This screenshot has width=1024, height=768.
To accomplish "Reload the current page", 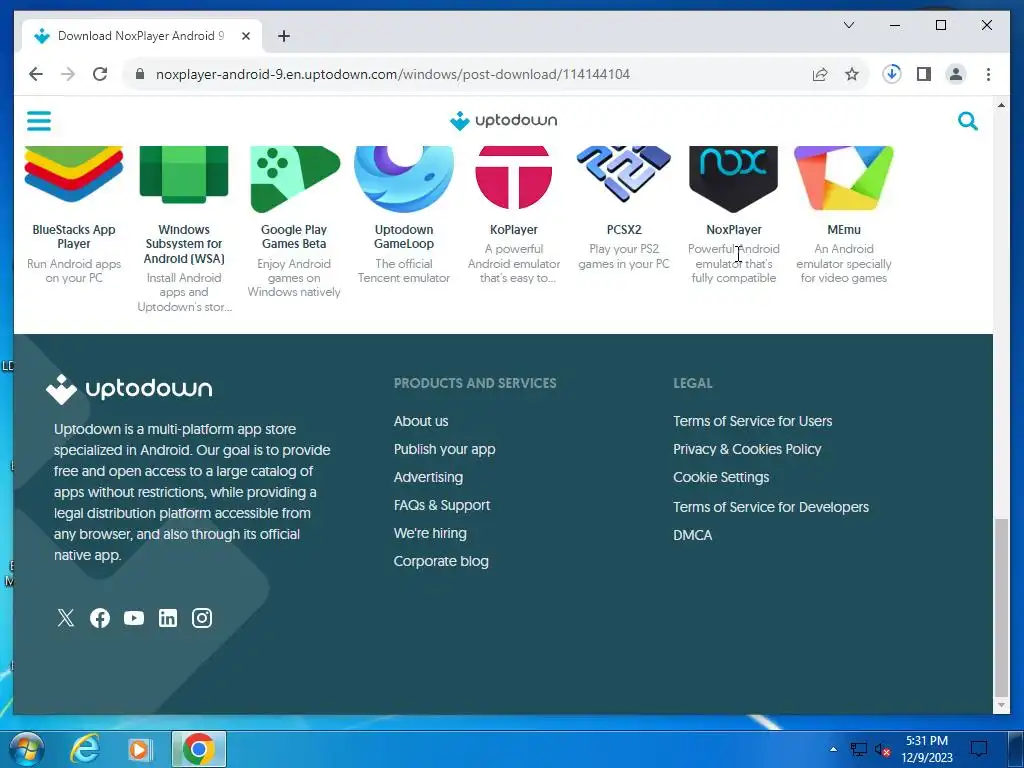I will (100, 74).
